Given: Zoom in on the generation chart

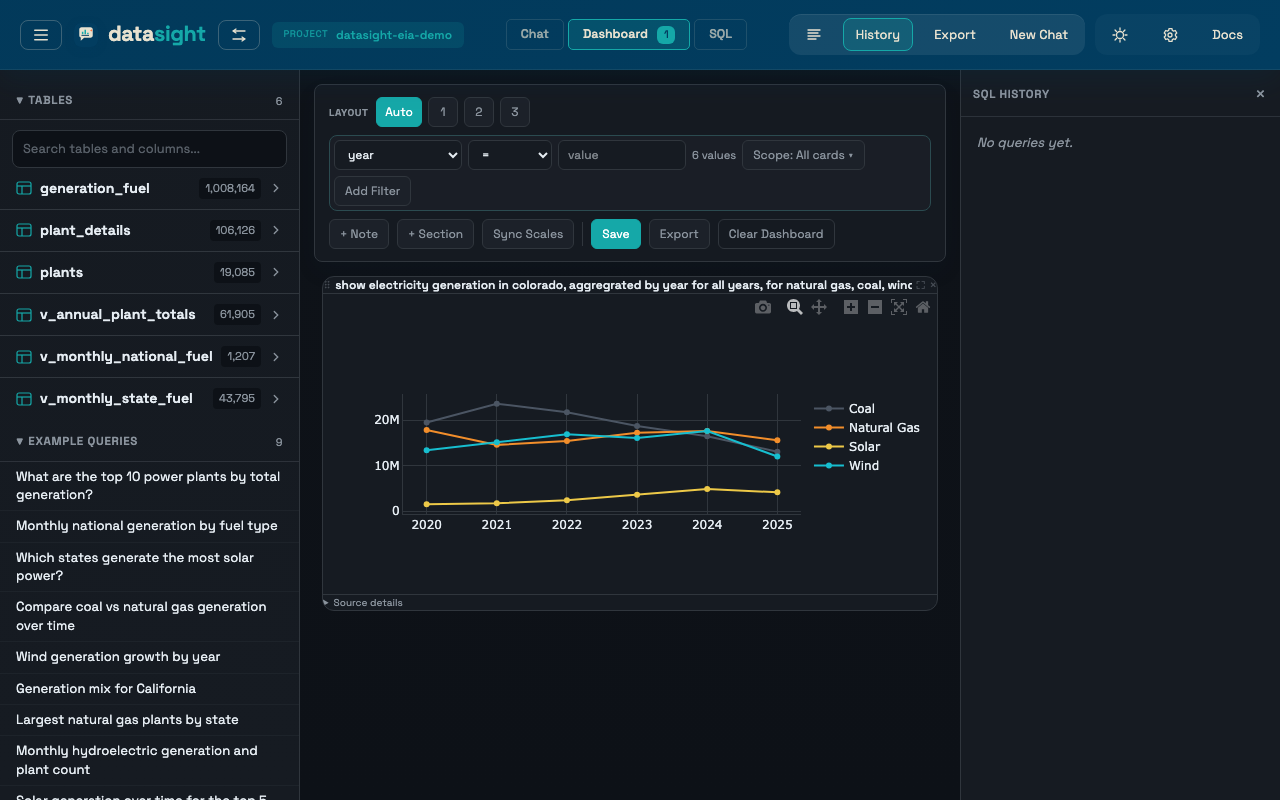Looking at the screenshot, I should coord(850,307).
